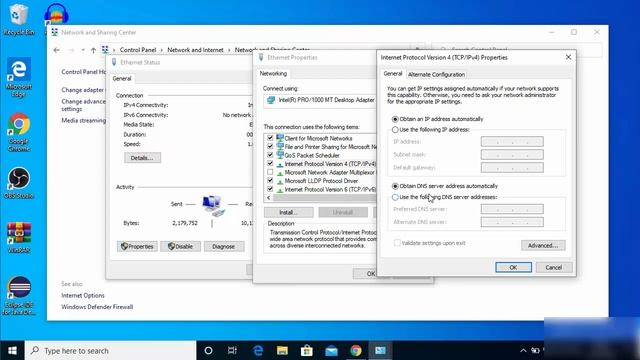This screenshot has width=640, height=360.
Task: Go to Network and Internet breadcrumb
Action: (x=195, y=50)
